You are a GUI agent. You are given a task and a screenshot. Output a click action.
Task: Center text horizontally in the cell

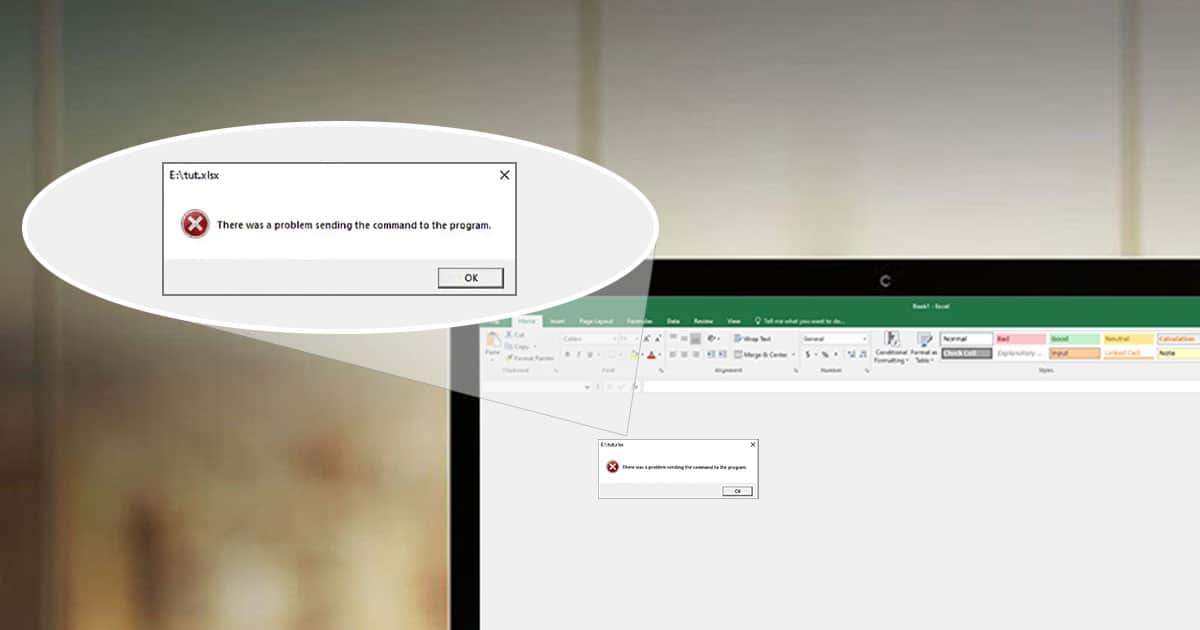(684, 355)
